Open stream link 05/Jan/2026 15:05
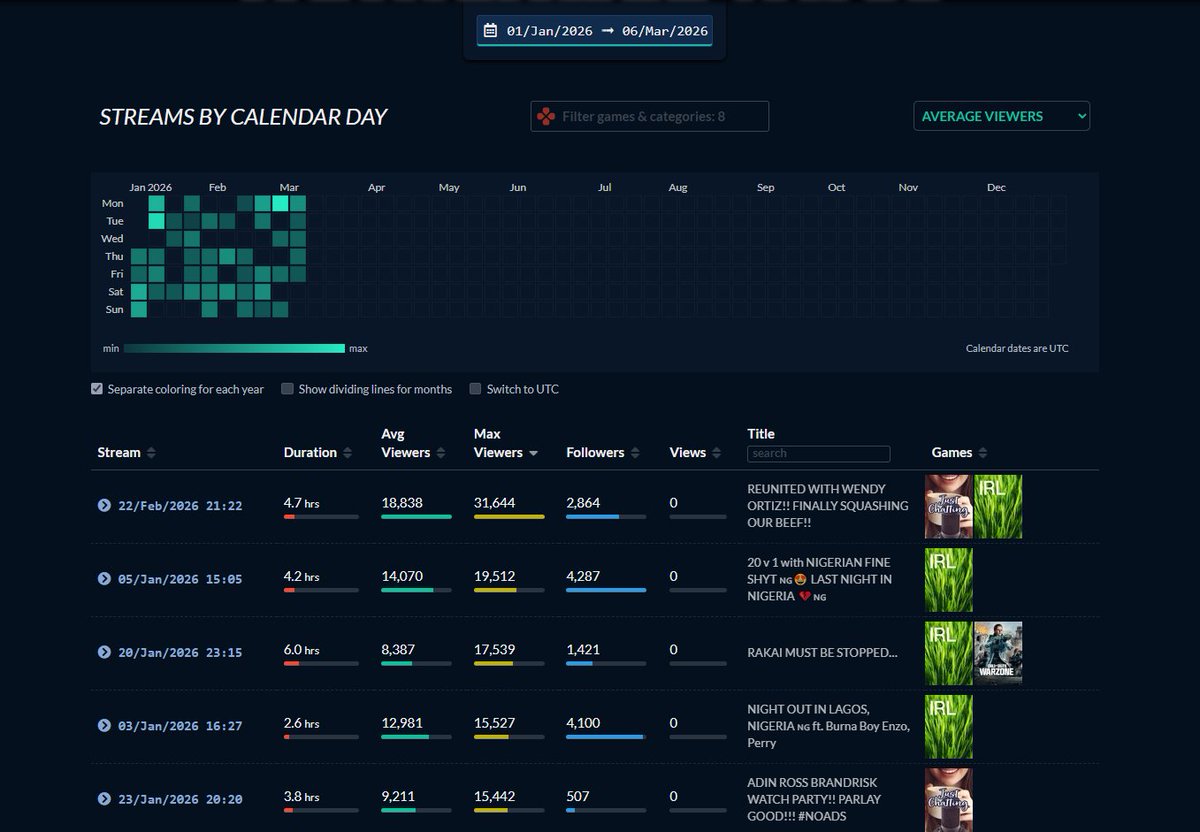Viewport: 1200px width, 832px height. [x=179, y=579]
